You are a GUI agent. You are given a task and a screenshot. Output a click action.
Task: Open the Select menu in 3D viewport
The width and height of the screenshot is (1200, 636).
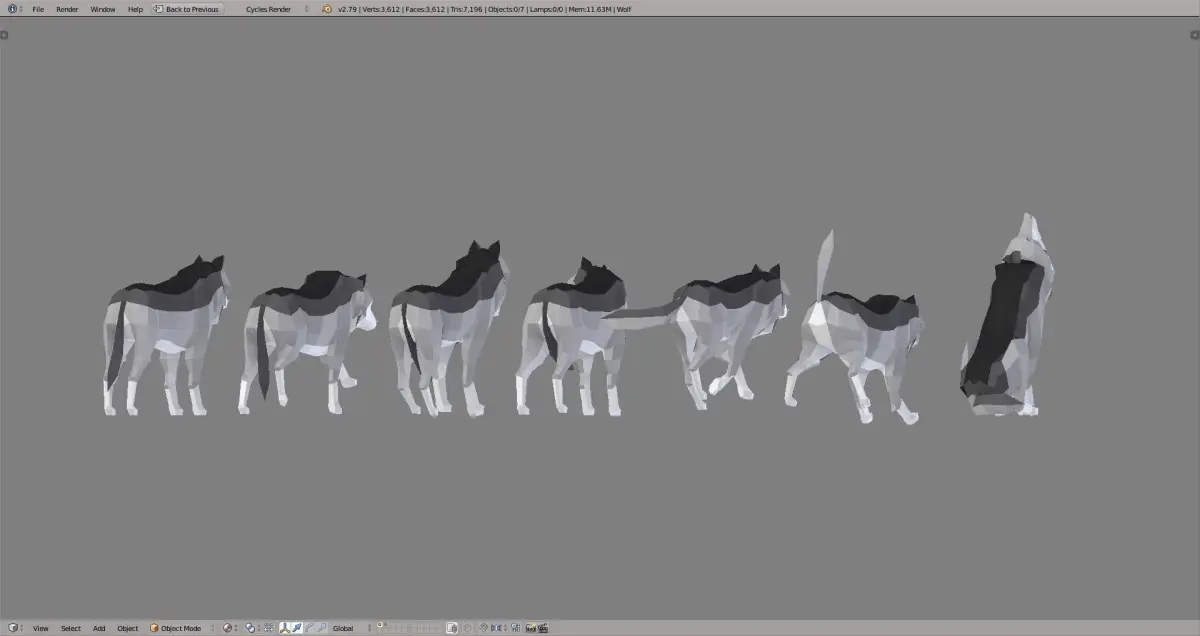tap(70, 628)
